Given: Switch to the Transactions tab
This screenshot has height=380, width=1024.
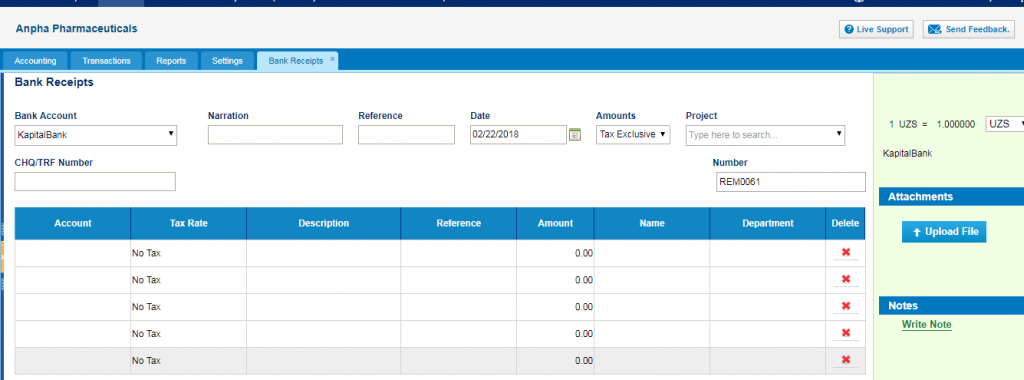Looking at the screenshot, I should [106, 61].
